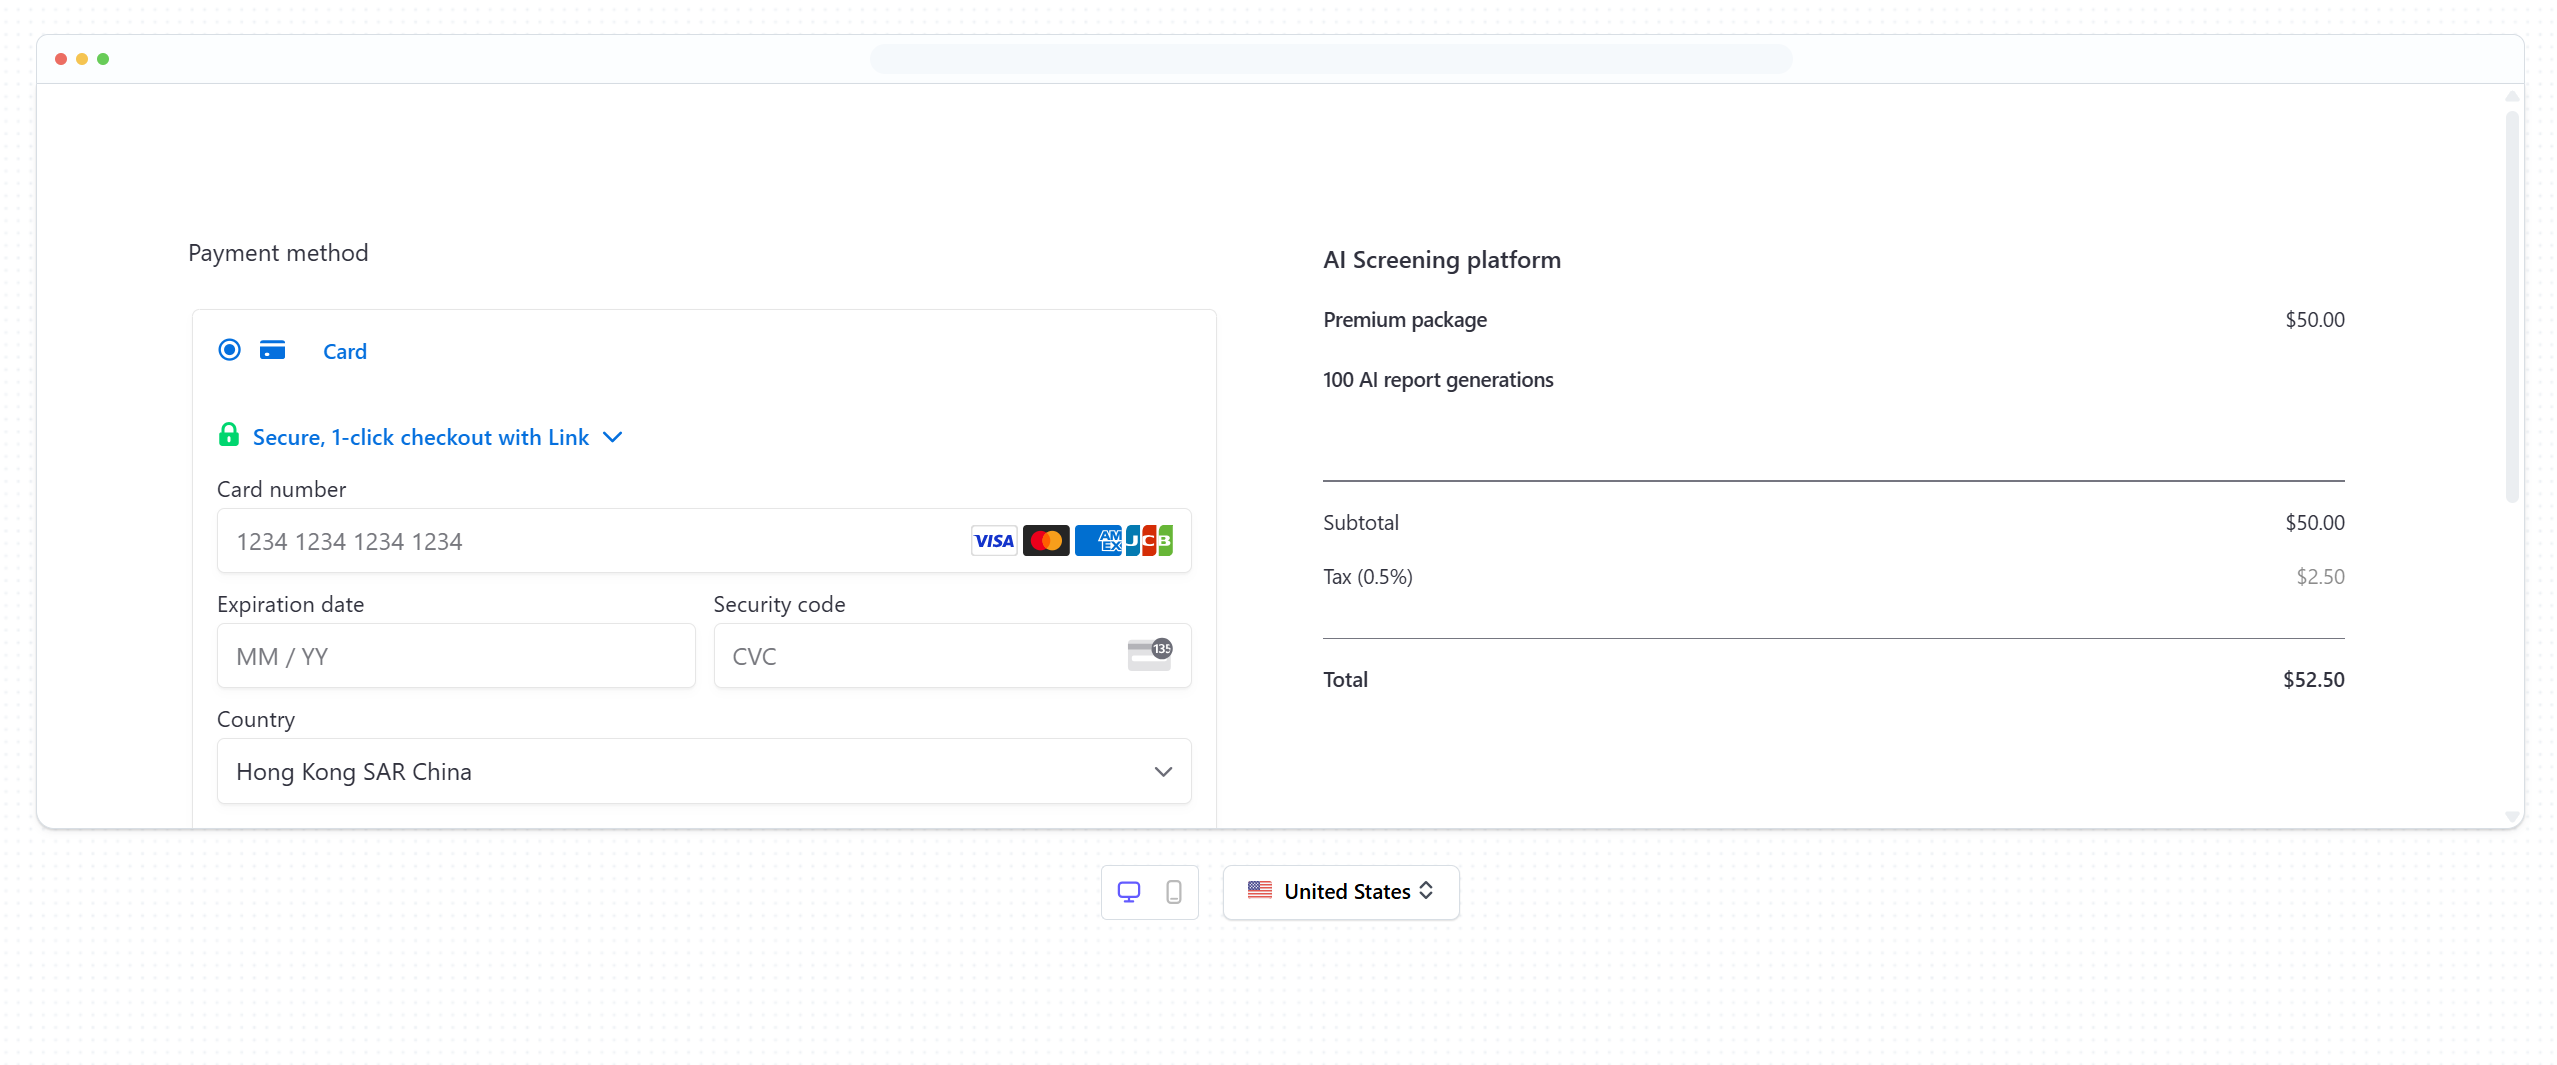Click the Premium package item name
This screenshot has height=1065, width=2557.
pos(1405,320)
